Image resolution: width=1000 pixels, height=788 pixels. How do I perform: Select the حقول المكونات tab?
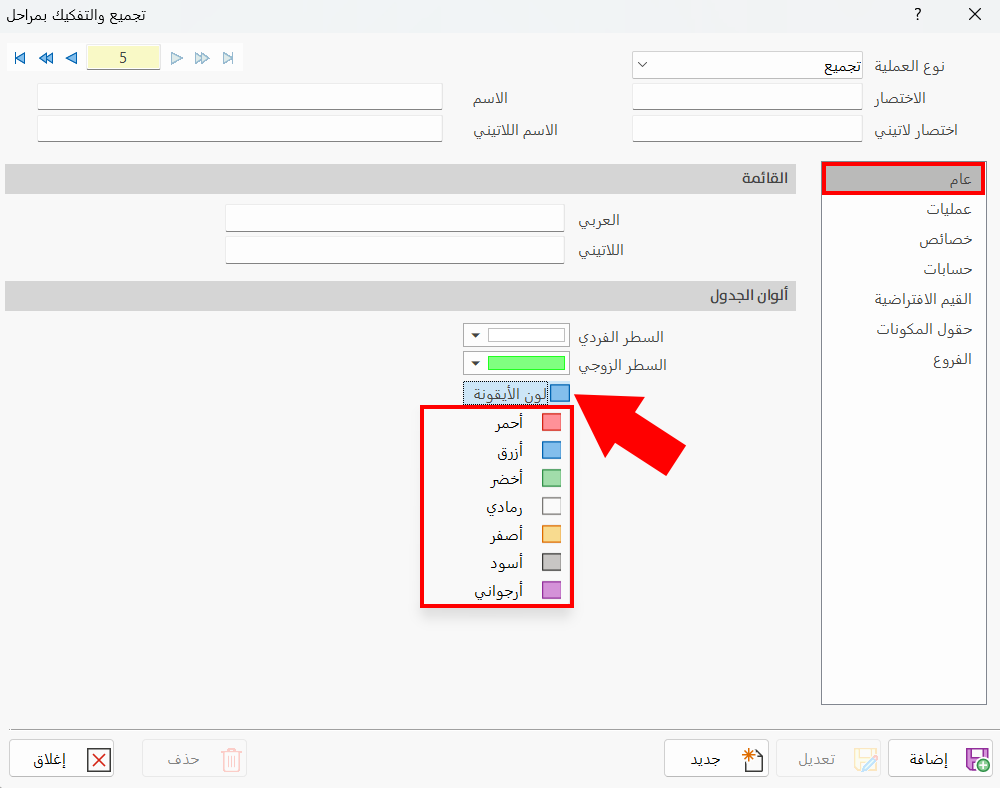point(904,329)
